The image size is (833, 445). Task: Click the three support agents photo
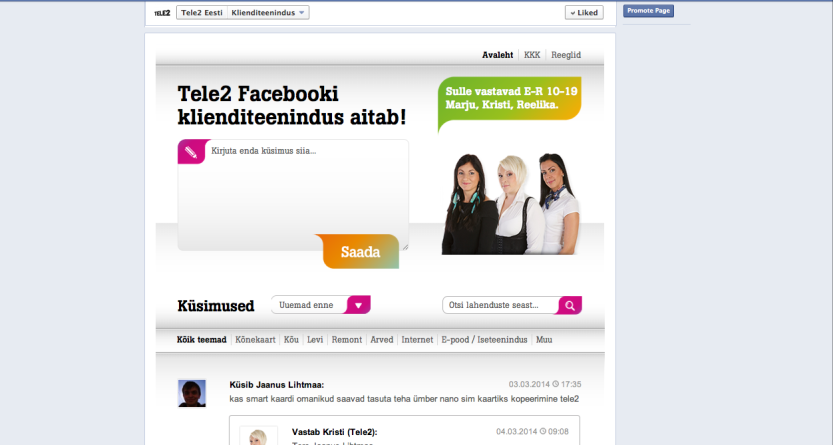point(511,204)
